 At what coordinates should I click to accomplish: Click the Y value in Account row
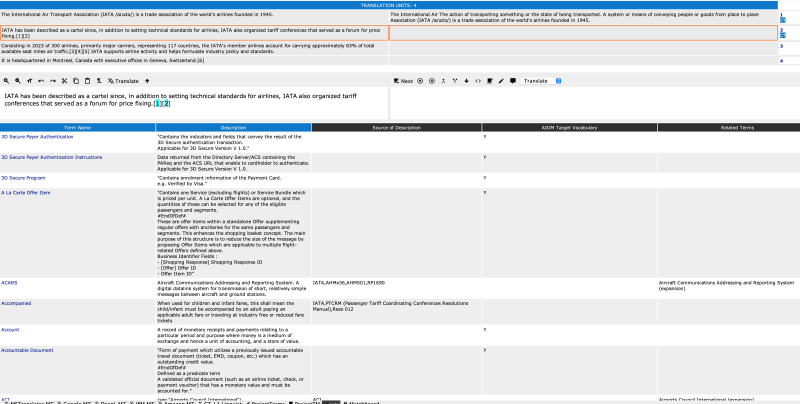coord(485,330)
